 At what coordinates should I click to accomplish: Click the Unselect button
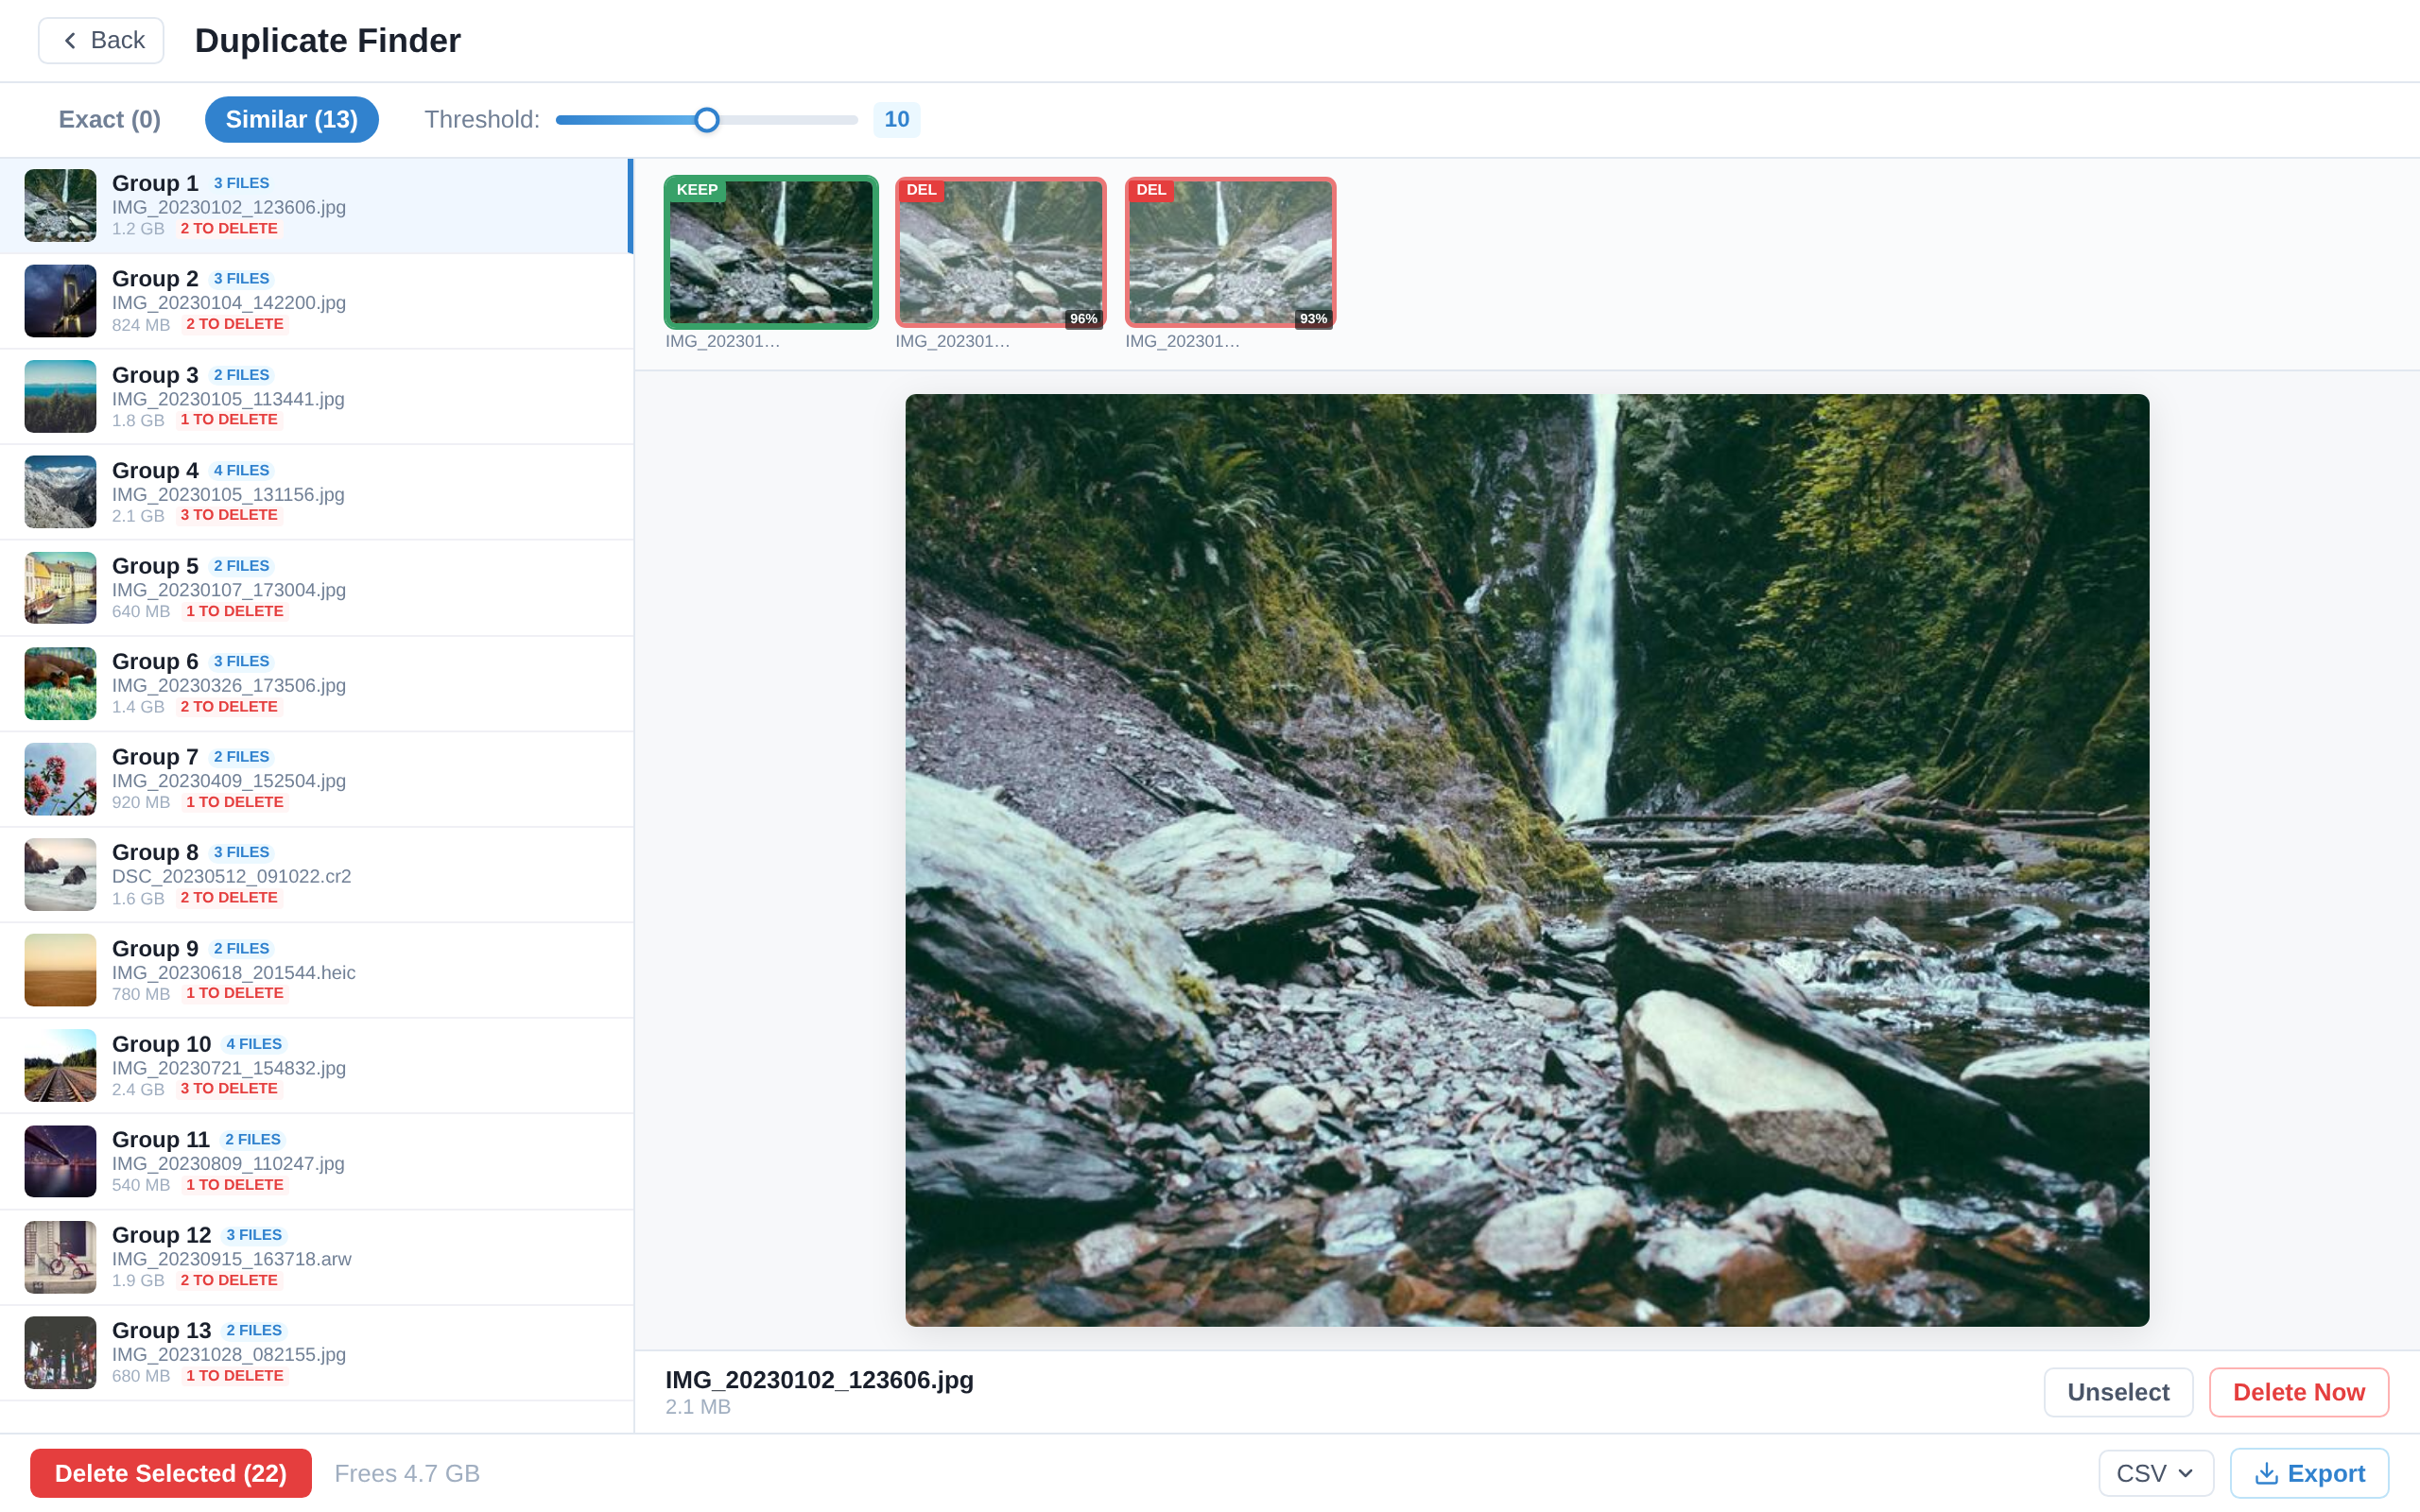coord(2117,1392)
